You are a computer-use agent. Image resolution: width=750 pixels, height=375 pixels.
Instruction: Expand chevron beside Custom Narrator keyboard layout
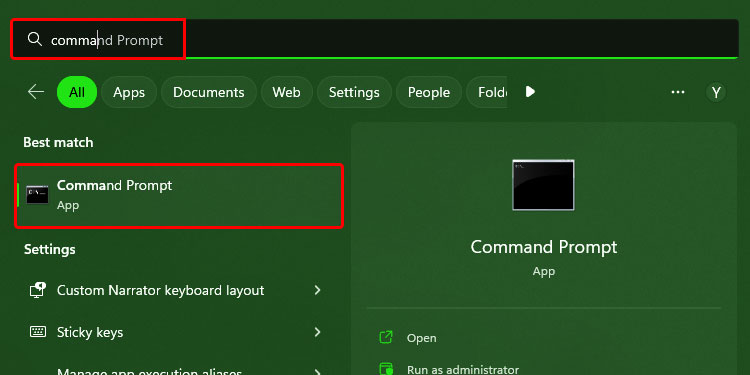[x=317, y=290]
